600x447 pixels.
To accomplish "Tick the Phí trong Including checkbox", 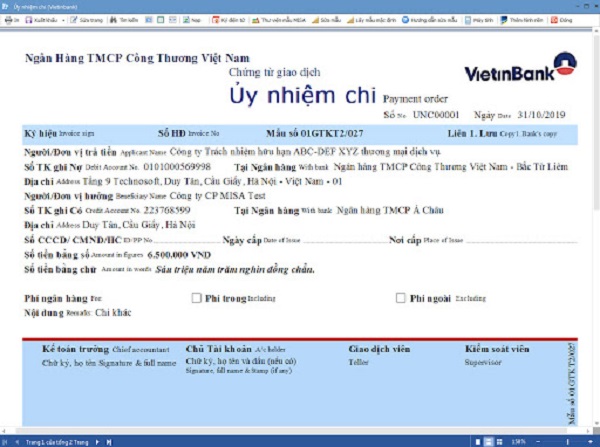I will point(196,298).
